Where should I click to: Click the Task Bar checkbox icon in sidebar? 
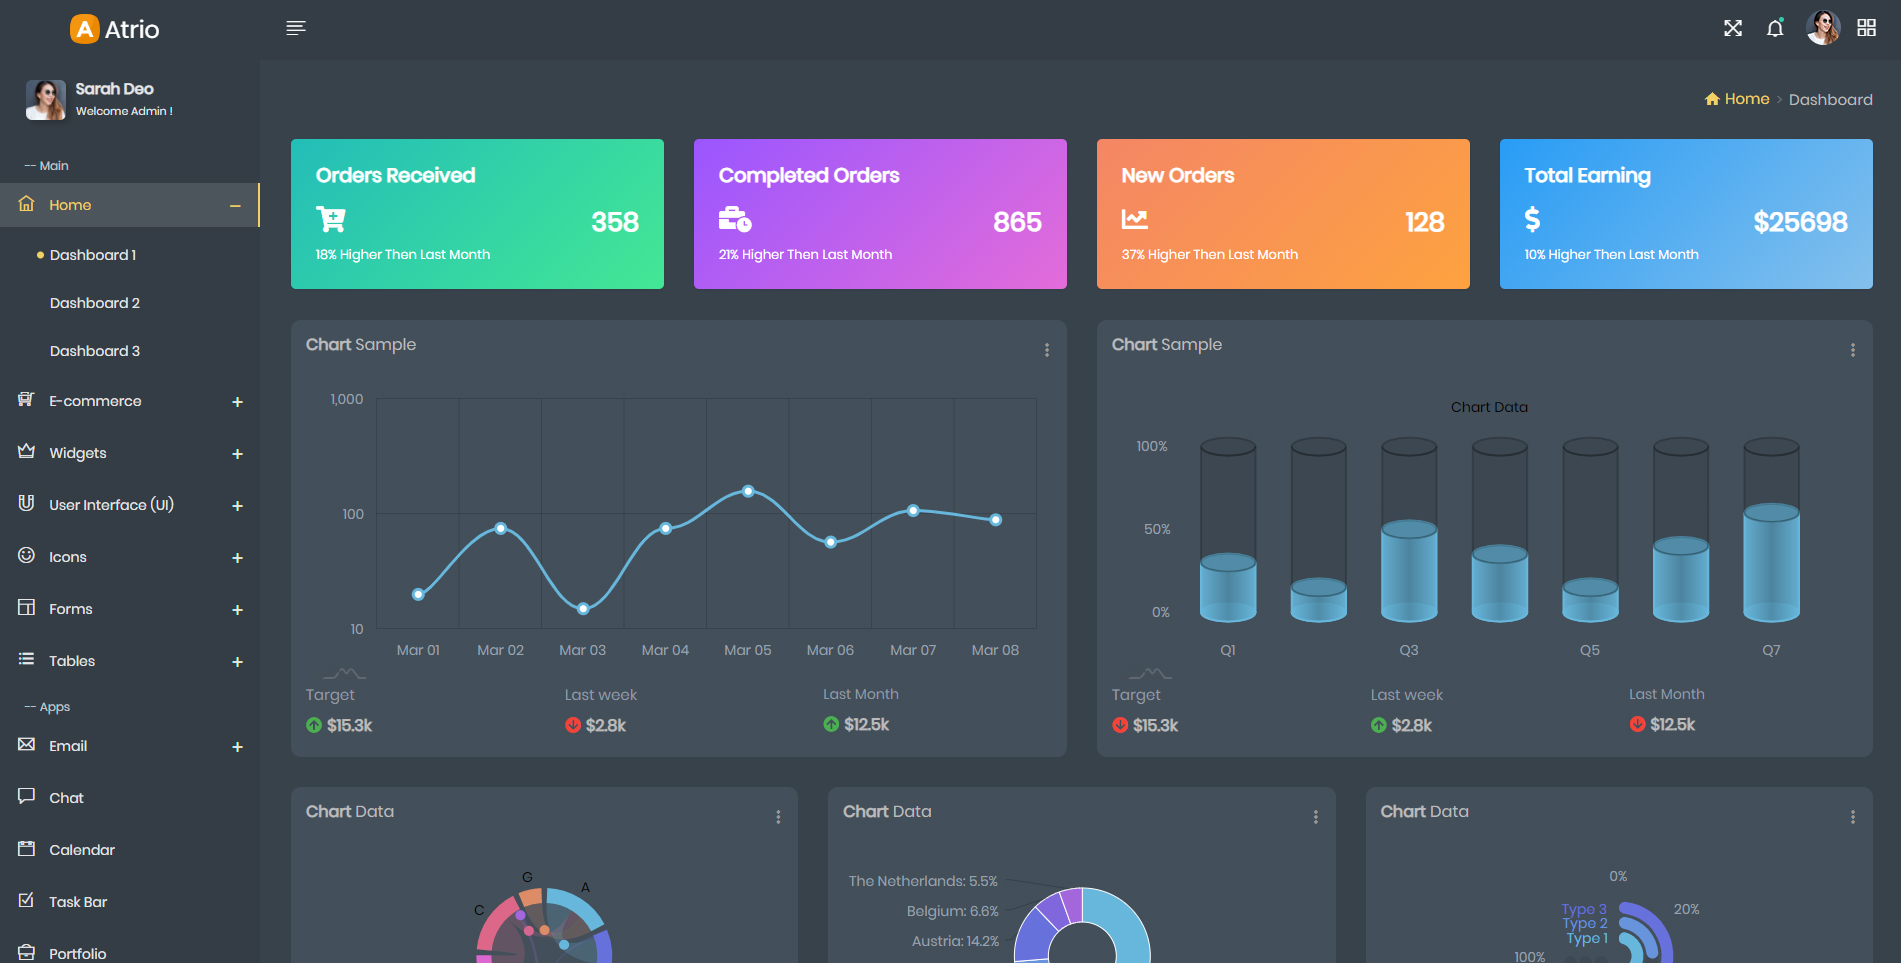coord(27,900)
